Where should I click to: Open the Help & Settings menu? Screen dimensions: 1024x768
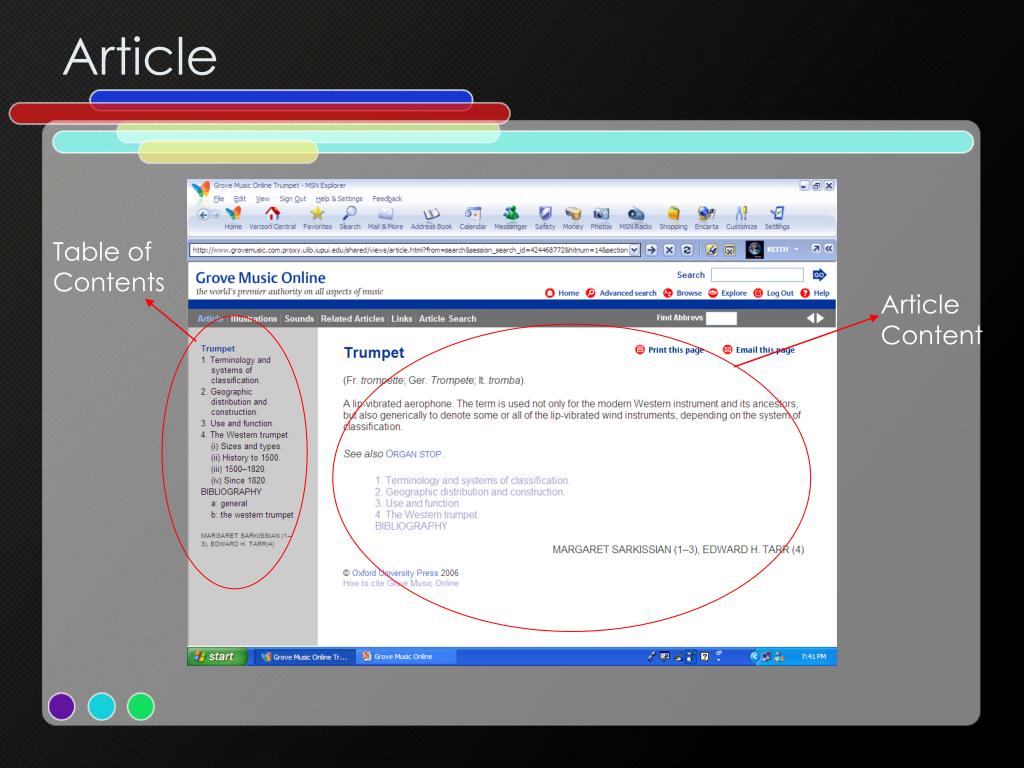(339, 199)
